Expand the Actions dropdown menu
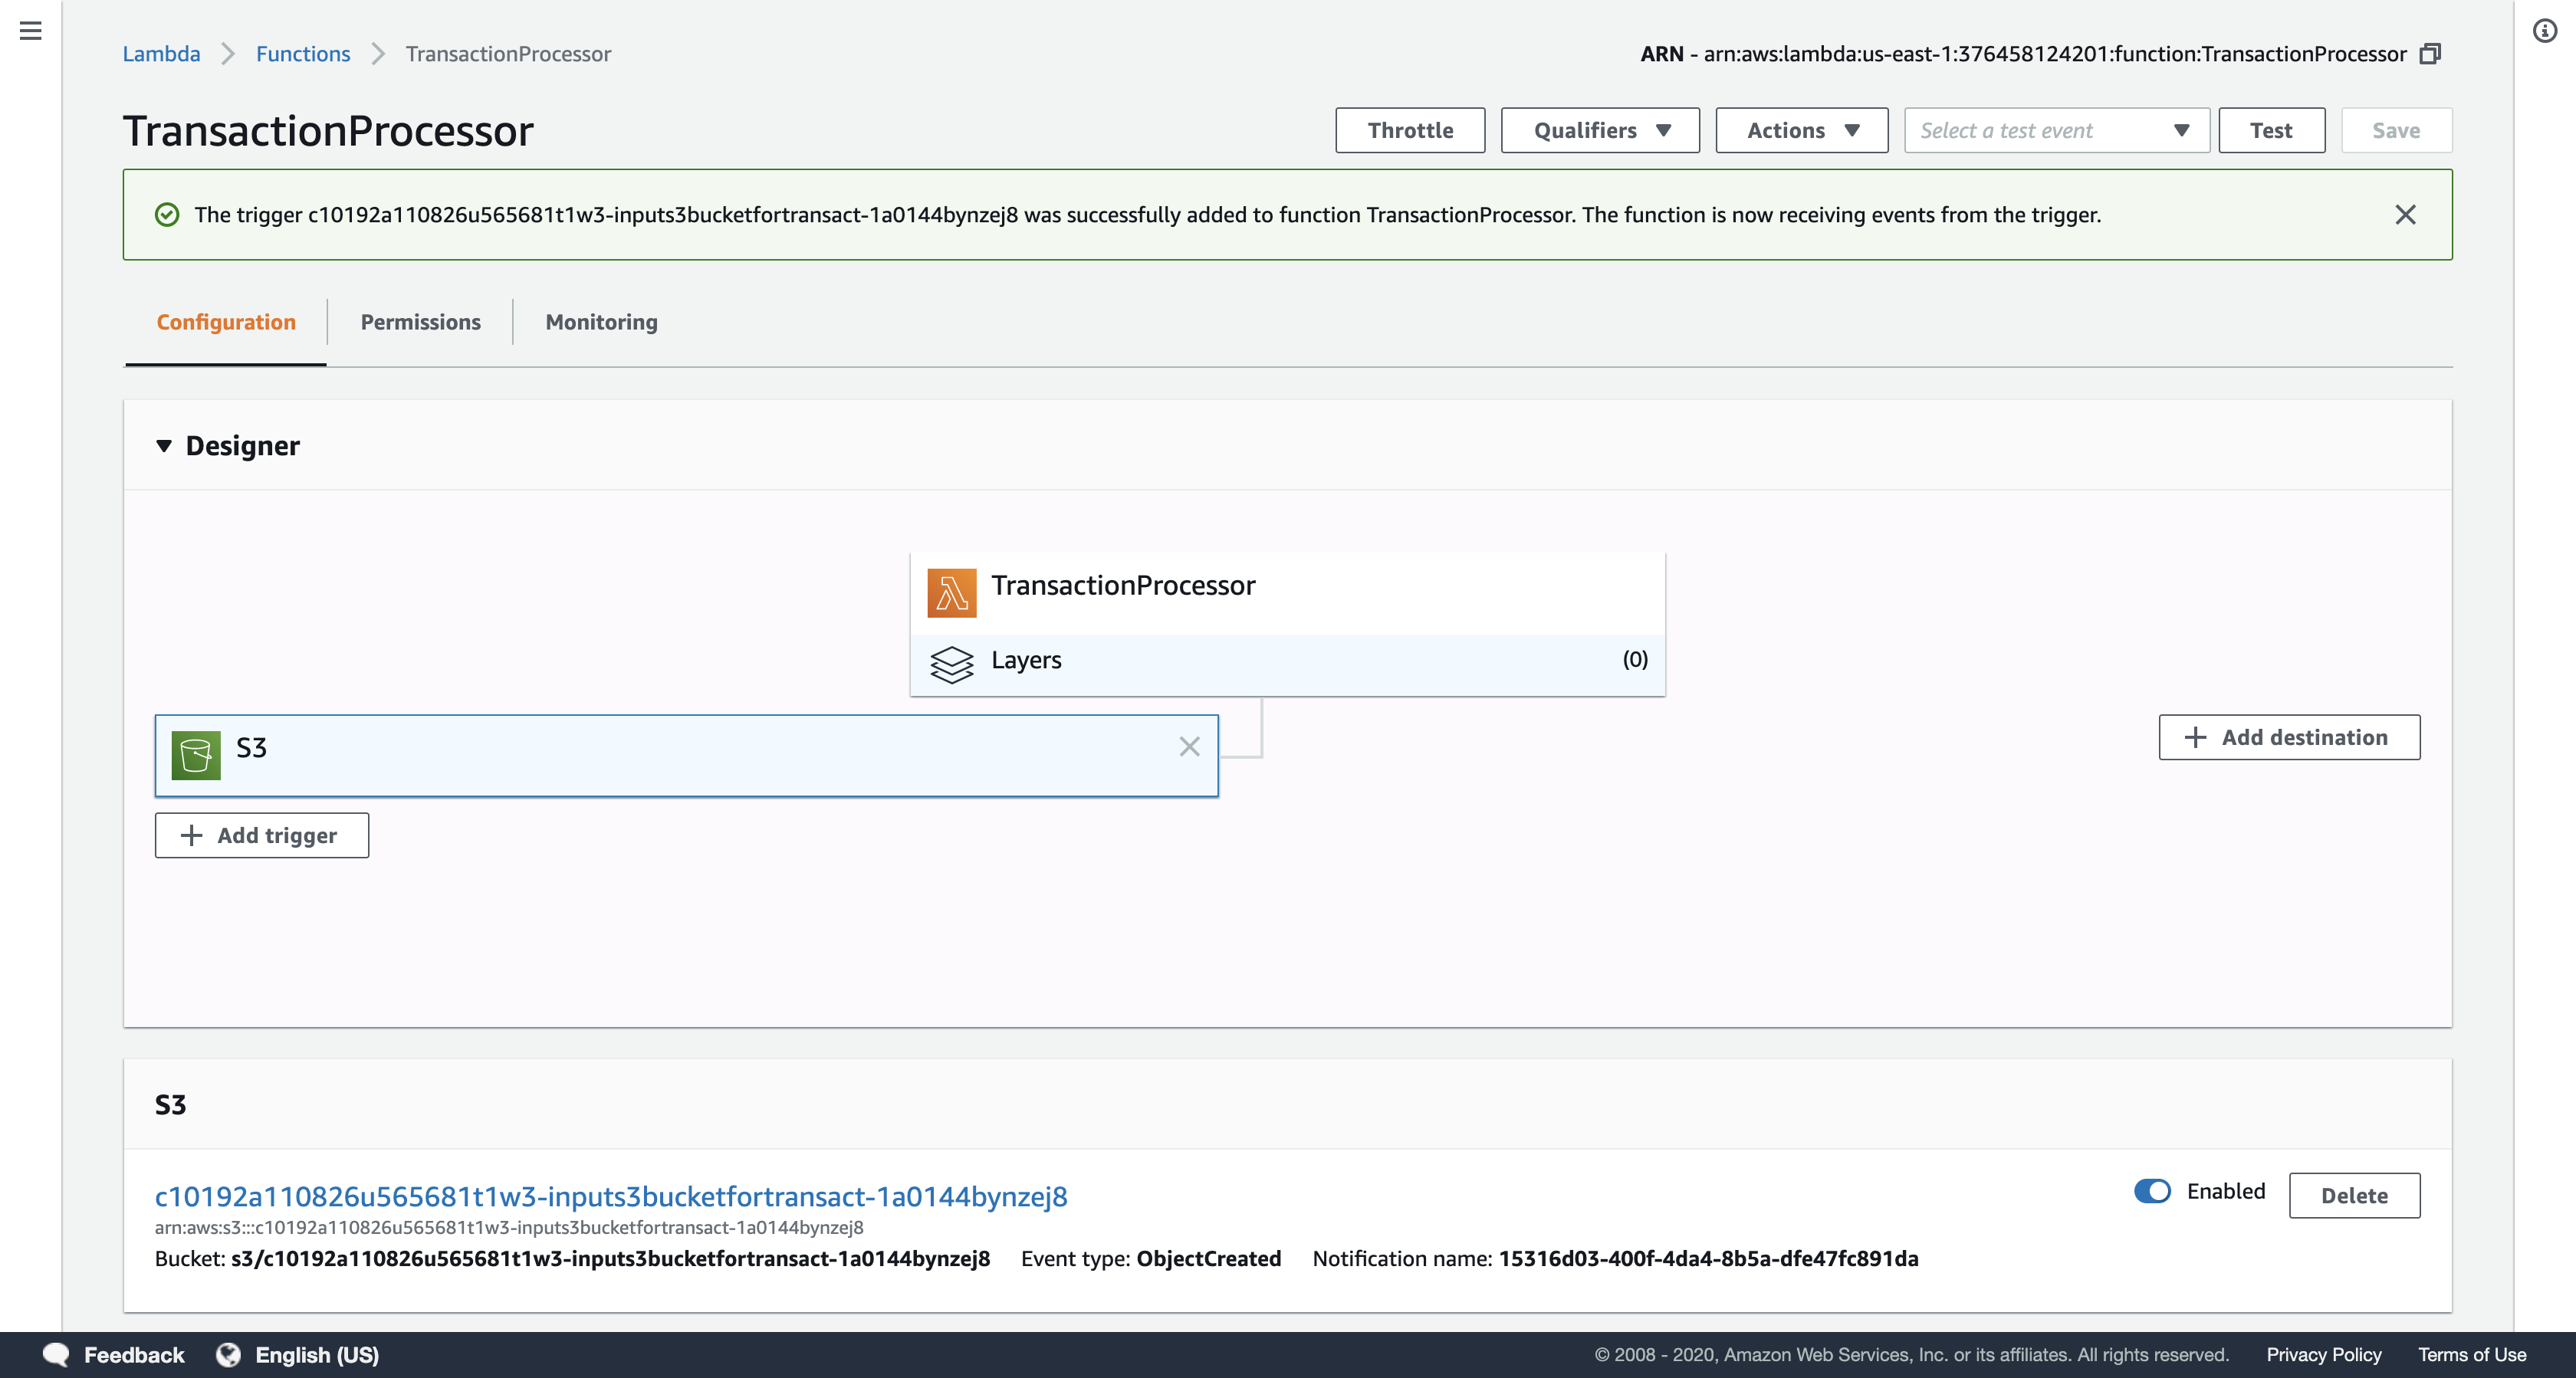 point(1801,131)
